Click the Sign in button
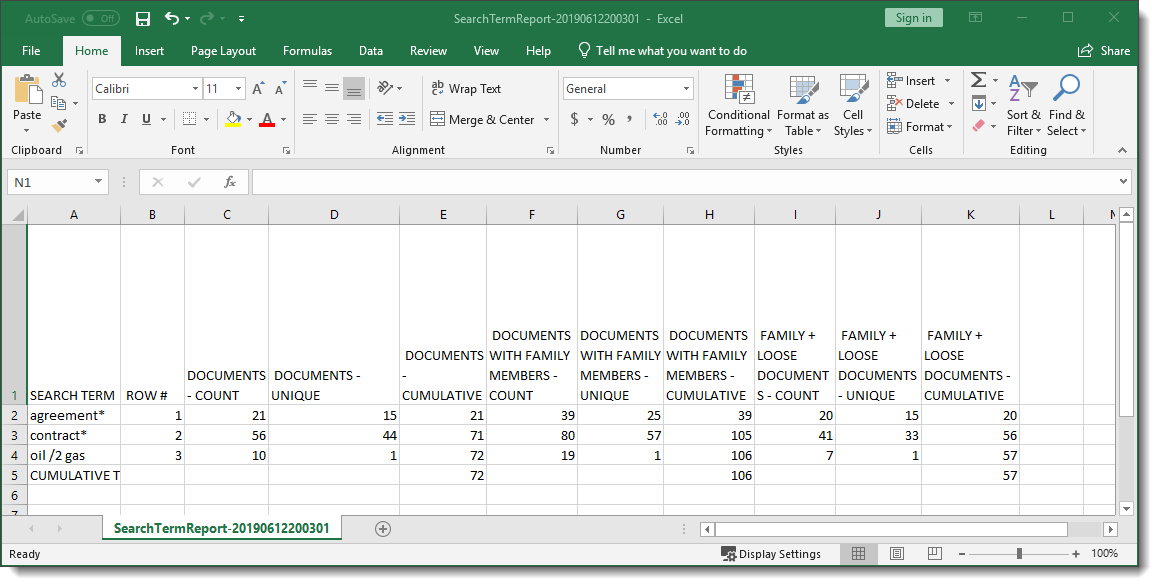1159x587 pixels. pos(914,18)
